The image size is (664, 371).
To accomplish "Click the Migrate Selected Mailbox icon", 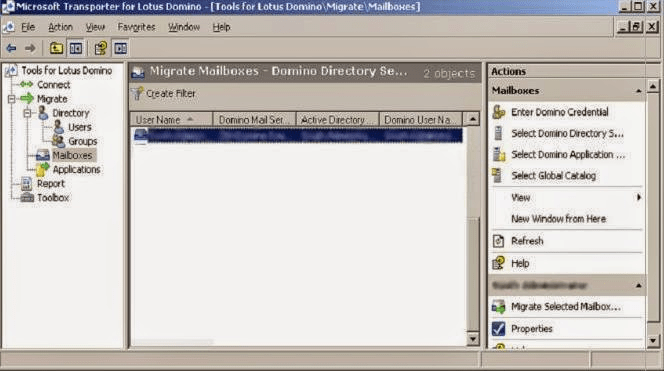I will tap(498, 307).
